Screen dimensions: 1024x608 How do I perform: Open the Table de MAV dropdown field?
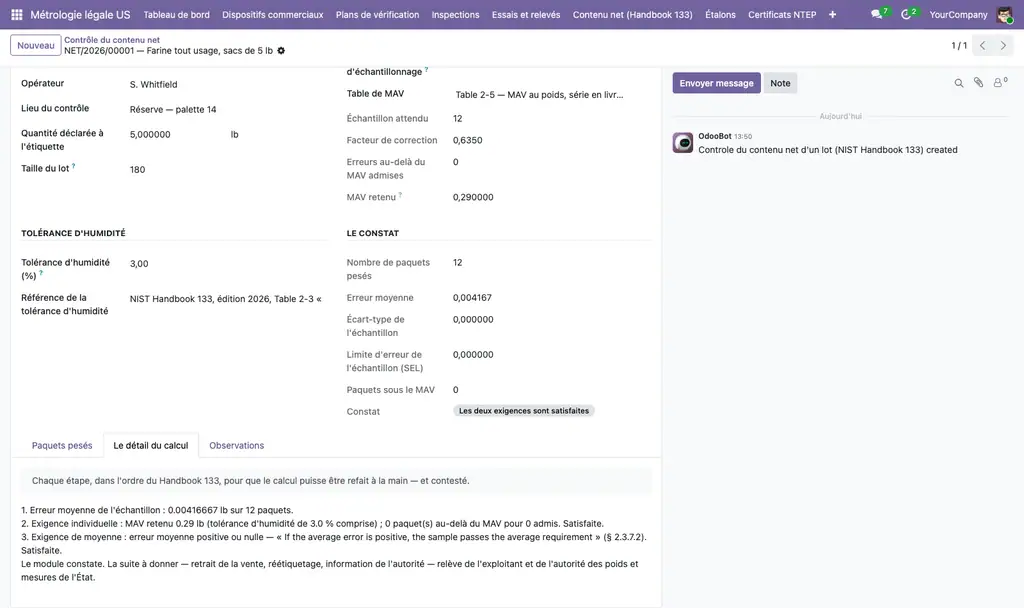pyautogui.click(x=551, y=95)
